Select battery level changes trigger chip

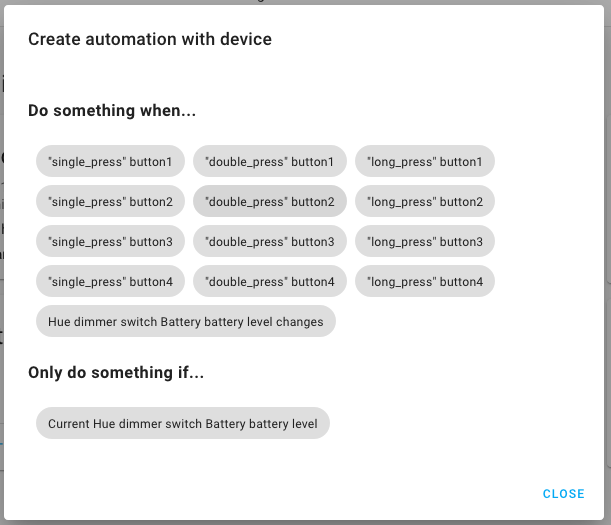coord(185,322)
